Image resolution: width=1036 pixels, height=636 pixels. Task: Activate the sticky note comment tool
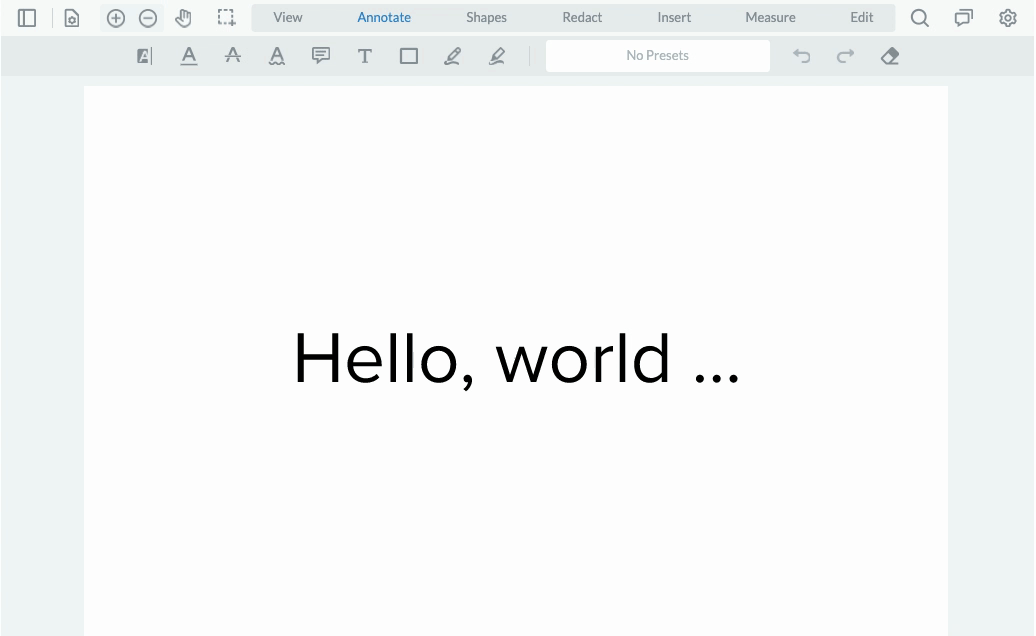click(x=321, y=56)
